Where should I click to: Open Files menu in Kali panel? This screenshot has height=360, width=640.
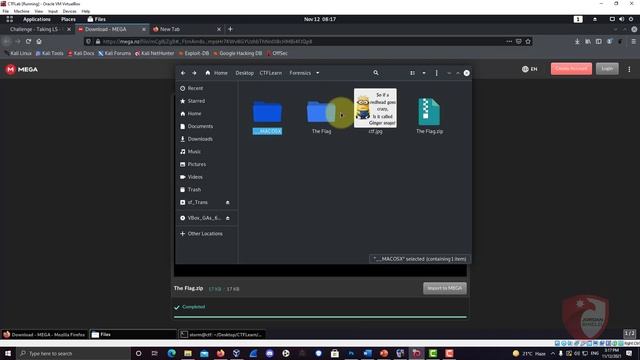tap(97, 19)
